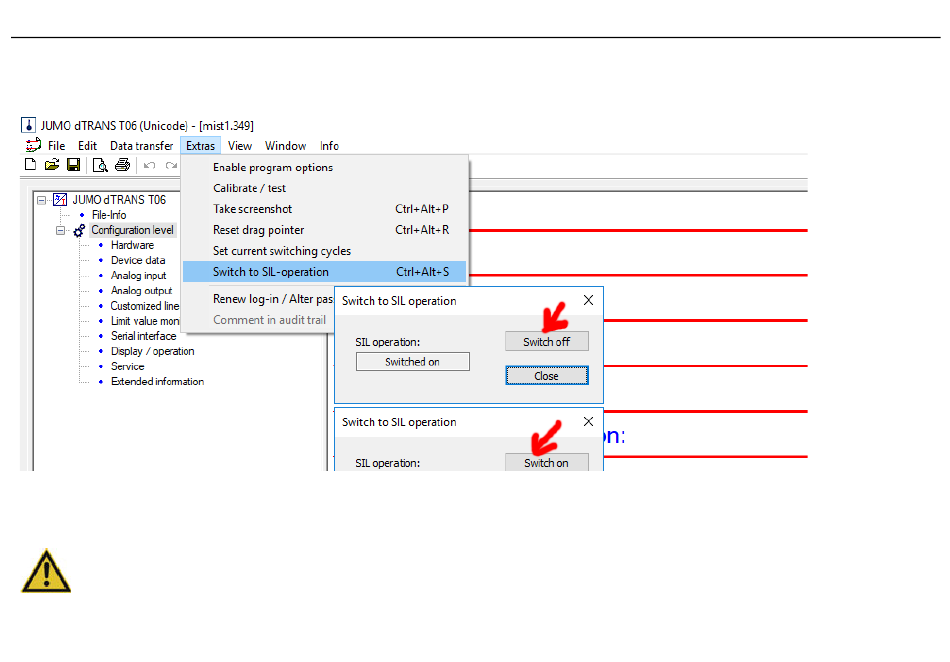
Task: Choose Enable program options
Action: pos(325,167)
